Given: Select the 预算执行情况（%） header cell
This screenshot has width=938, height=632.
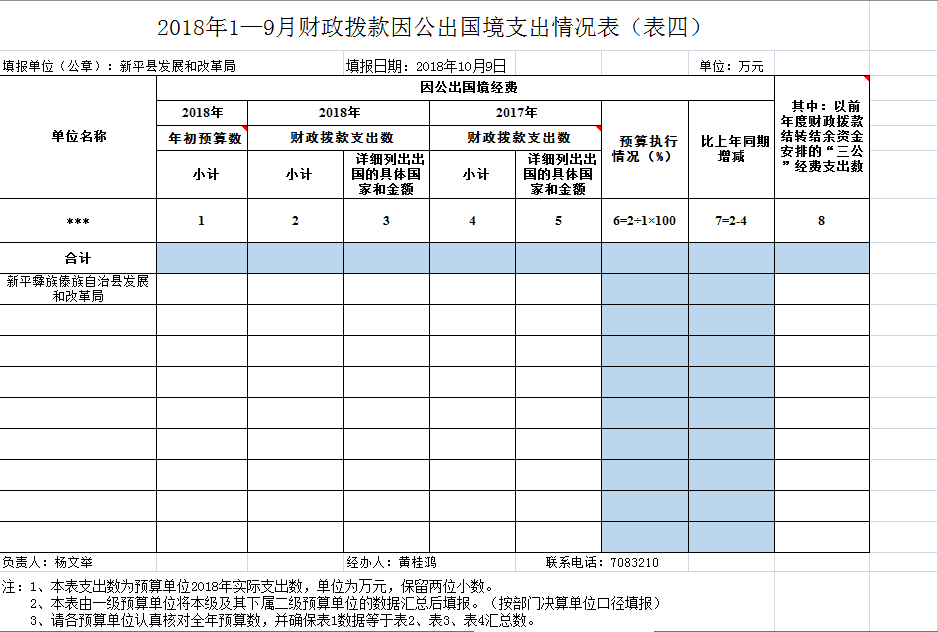Looking at the screenshot, I should tap(645, 150).
